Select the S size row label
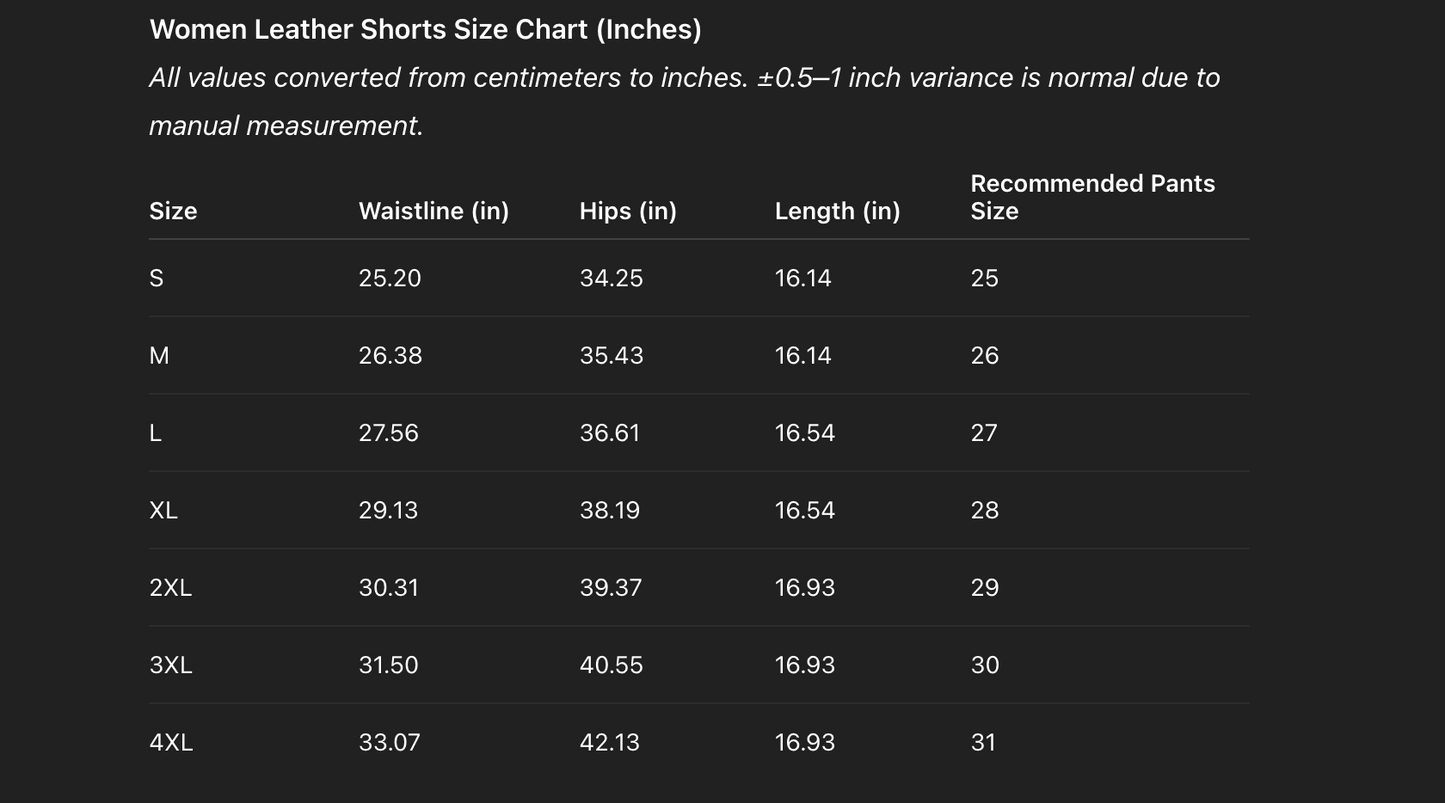1445x803 pixels. click(x=157, y=278)
